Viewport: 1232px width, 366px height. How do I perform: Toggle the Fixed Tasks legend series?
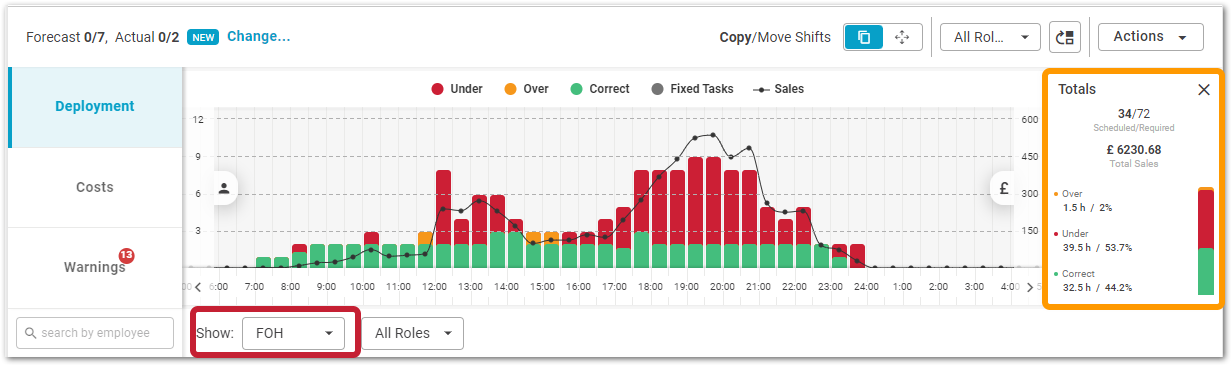(692, 89)
